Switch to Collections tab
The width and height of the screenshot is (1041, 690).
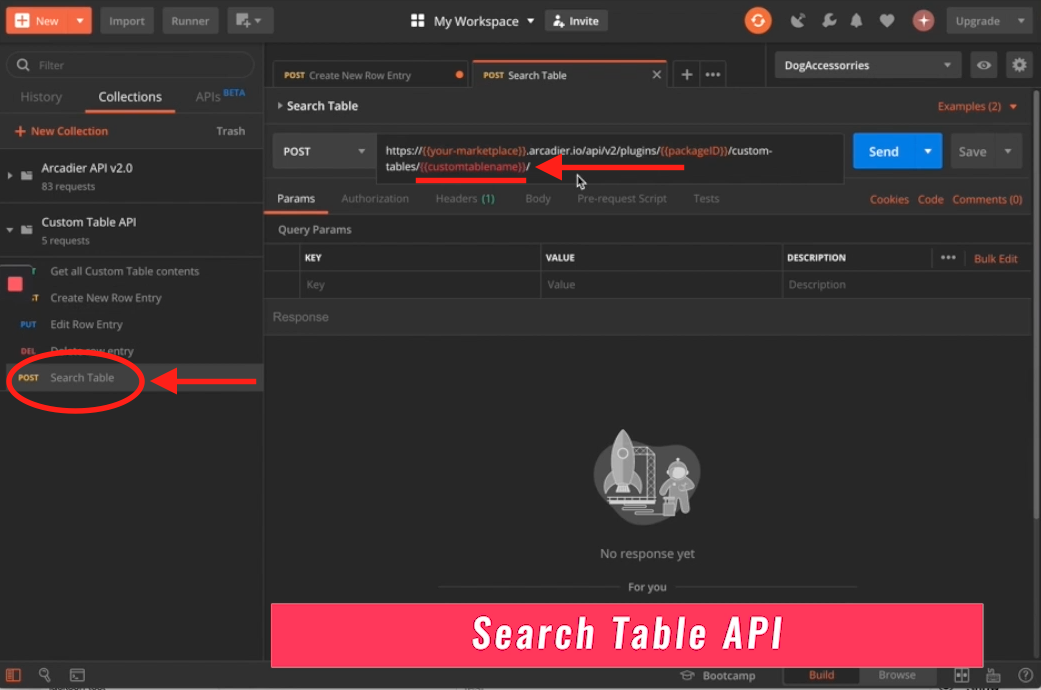(130, 97)
